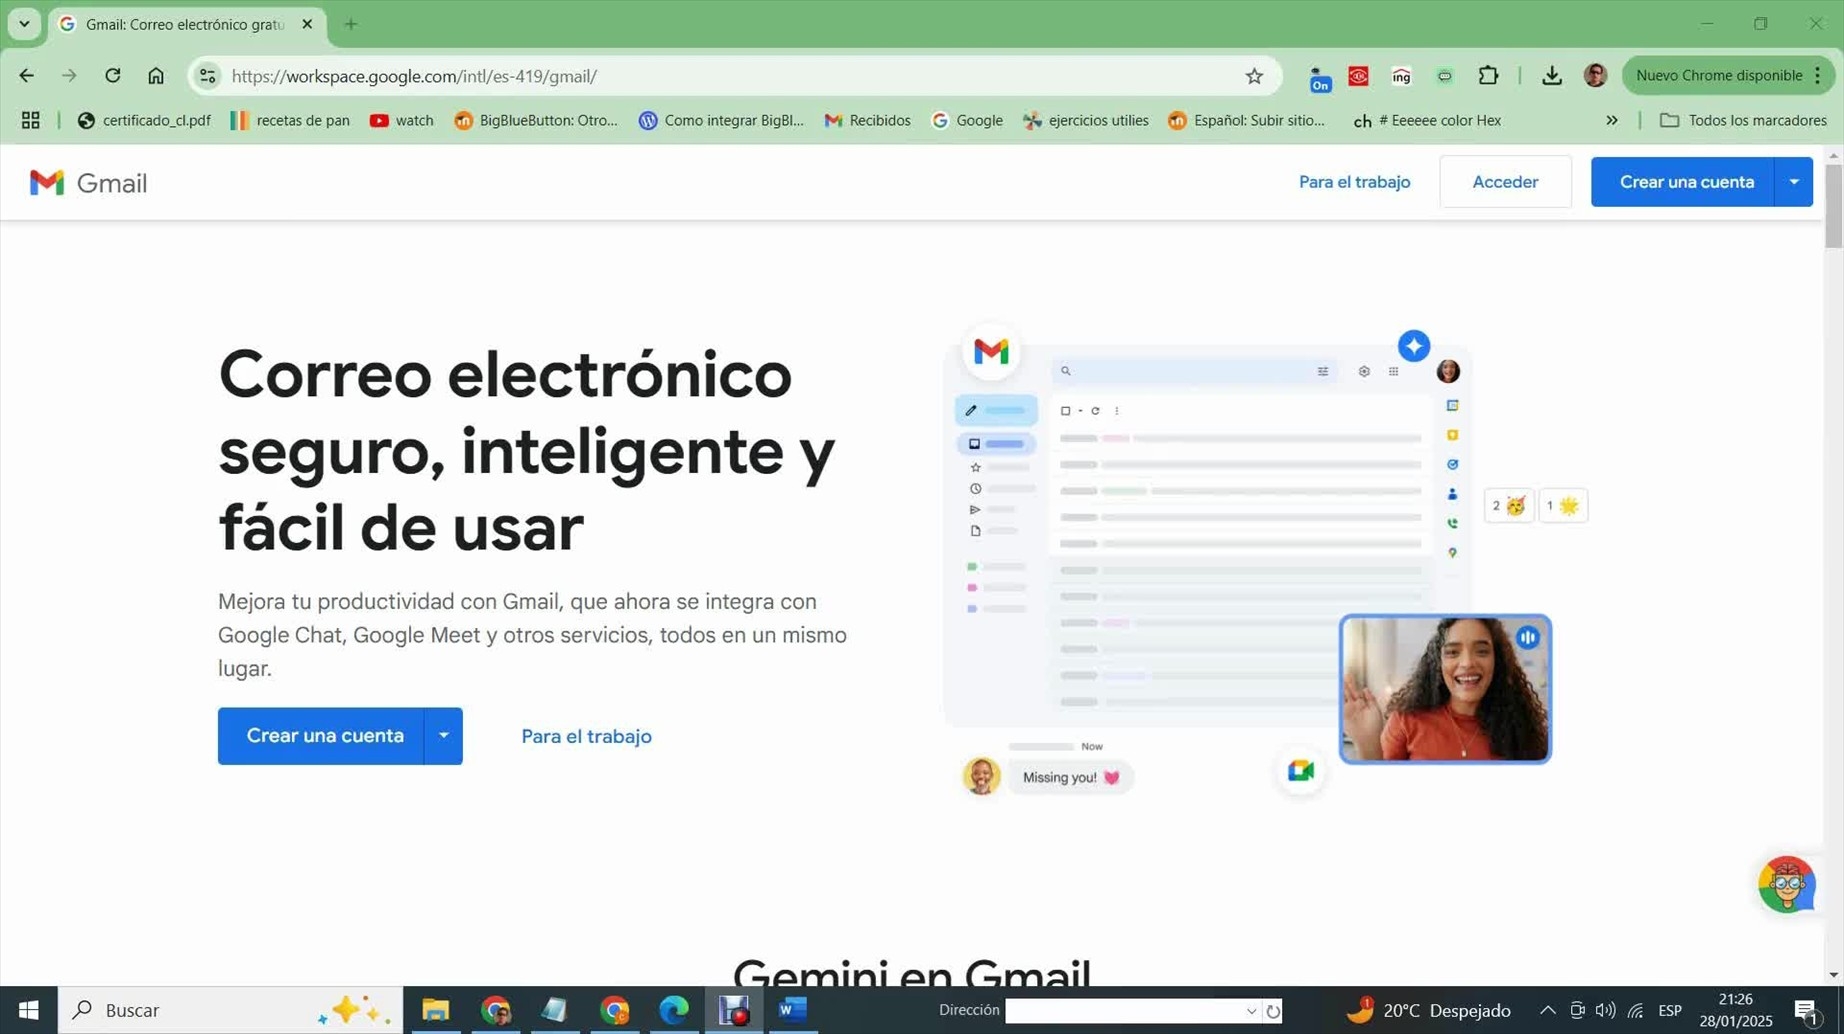Screen dimensions: 1844x1034
Task: Open the Chrome extensions puzzle icon
Action: (x=1488, y=76)
